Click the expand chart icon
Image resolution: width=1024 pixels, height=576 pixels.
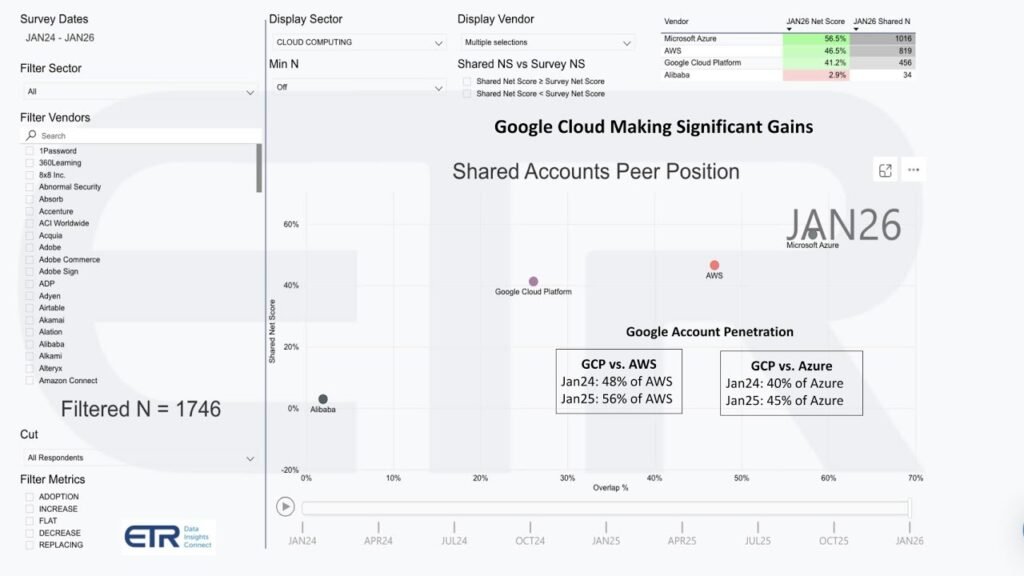[x=884, y=170]
